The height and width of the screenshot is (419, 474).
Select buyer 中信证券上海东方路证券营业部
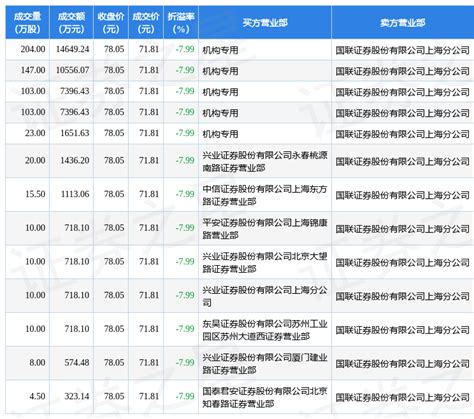[x=265, y=195]
